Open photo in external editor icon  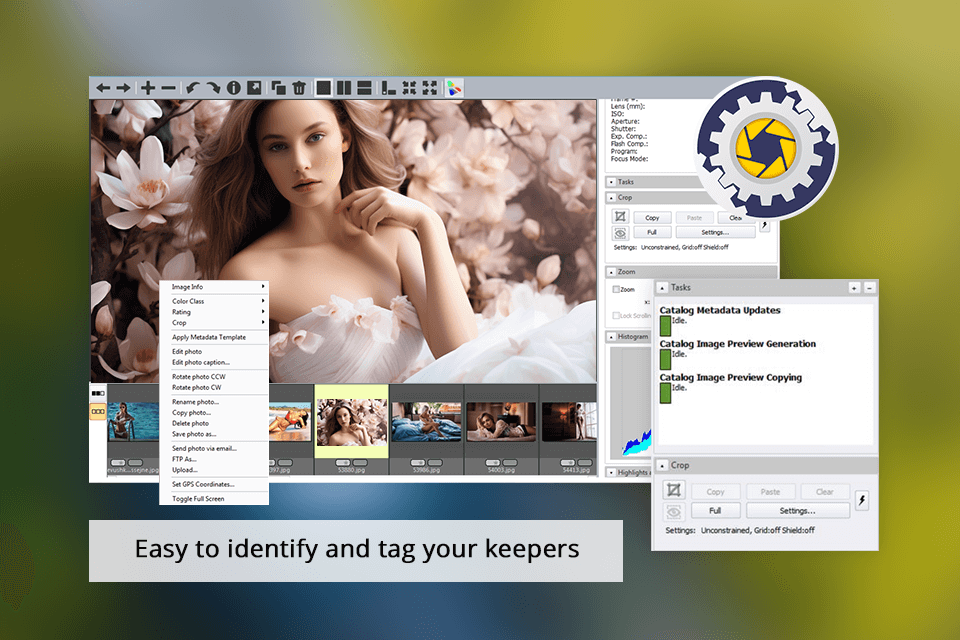[x=254, y=88]
